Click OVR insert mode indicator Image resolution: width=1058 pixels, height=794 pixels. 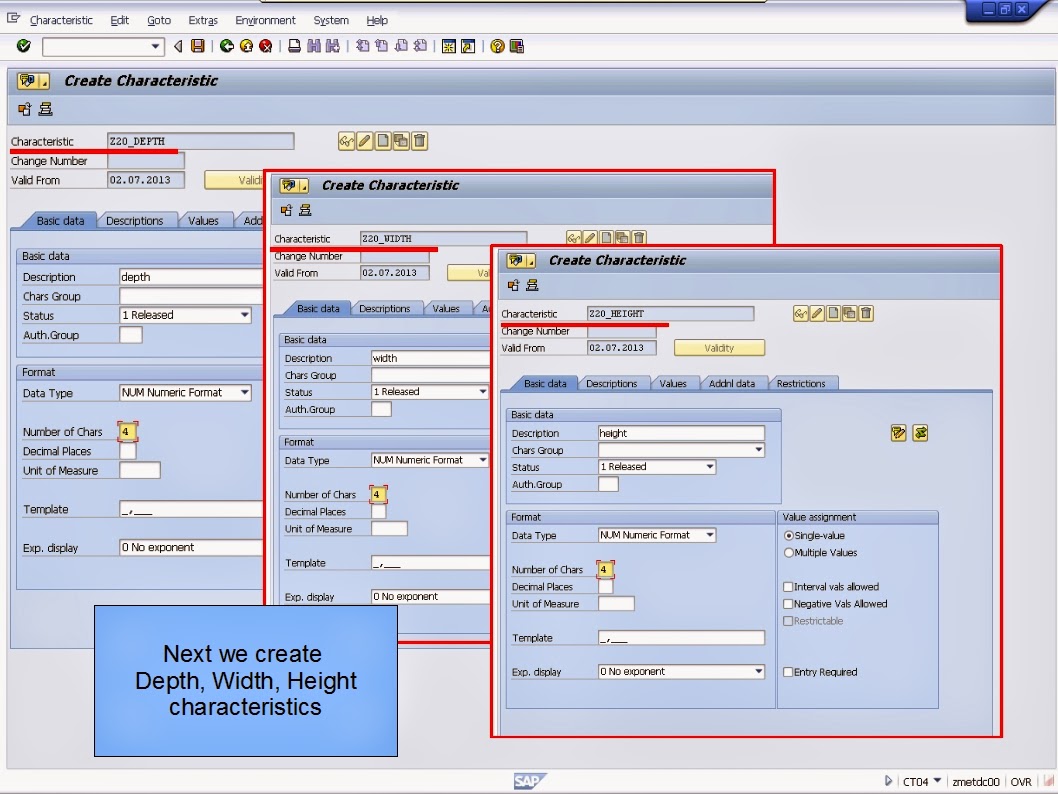[x=1021, y=781]
